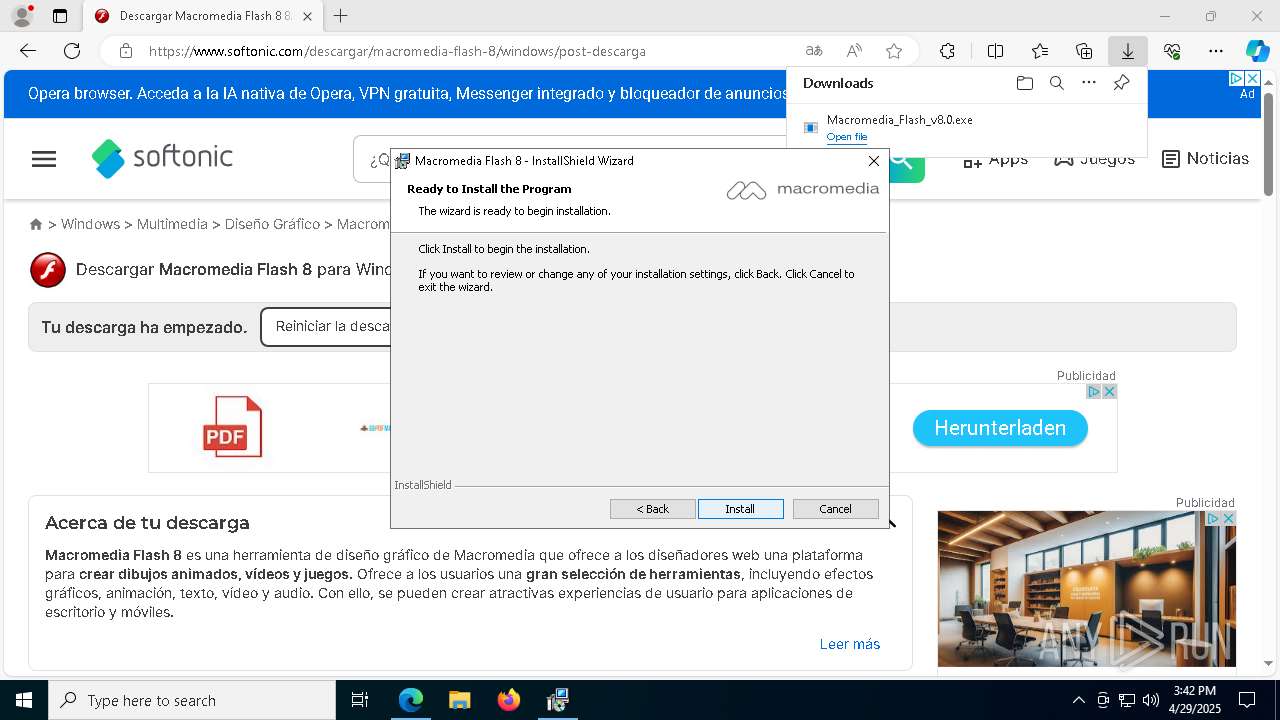
Task: Open notification center icon
Action: (1247, 700)
